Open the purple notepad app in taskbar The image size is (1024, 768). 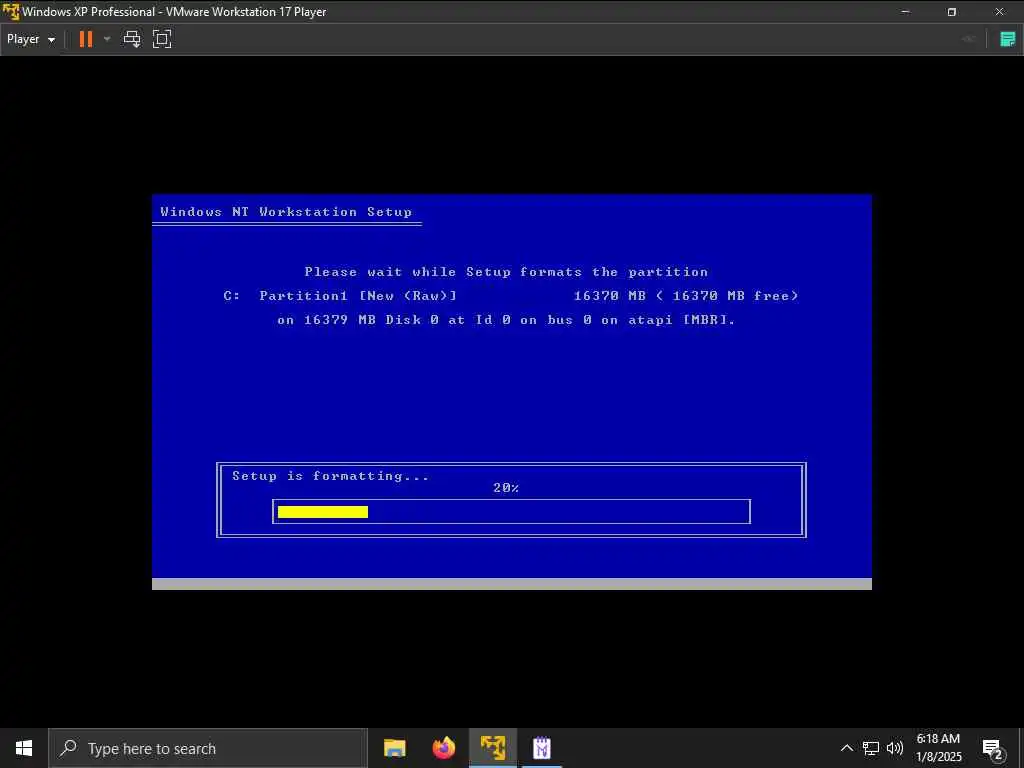point(542,748)
